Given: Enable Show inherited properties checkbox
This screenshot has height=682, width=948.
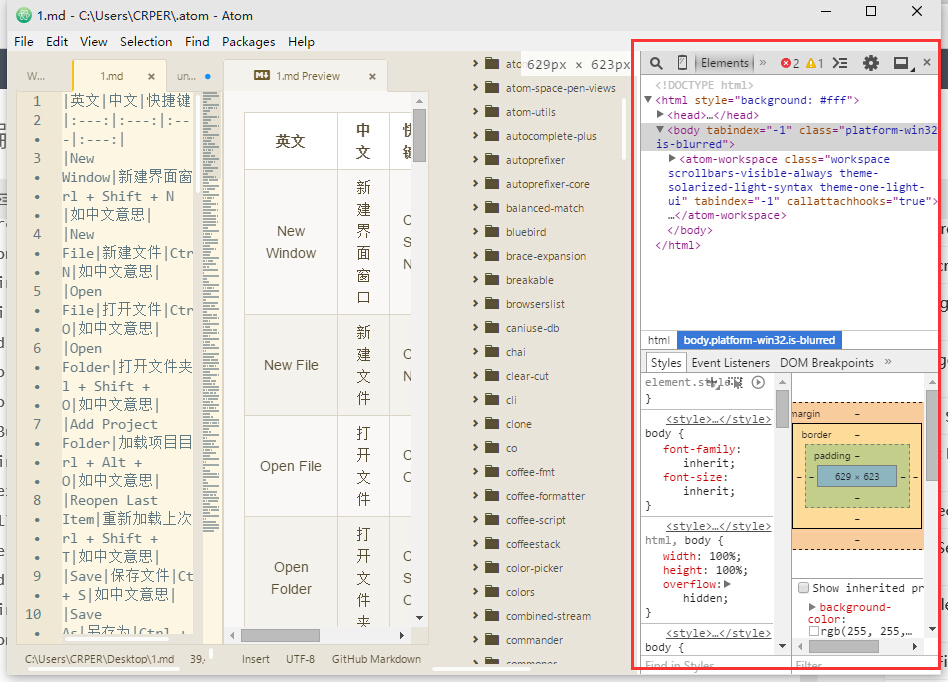Looking at the screenshot, I should (x=803, y=588).
